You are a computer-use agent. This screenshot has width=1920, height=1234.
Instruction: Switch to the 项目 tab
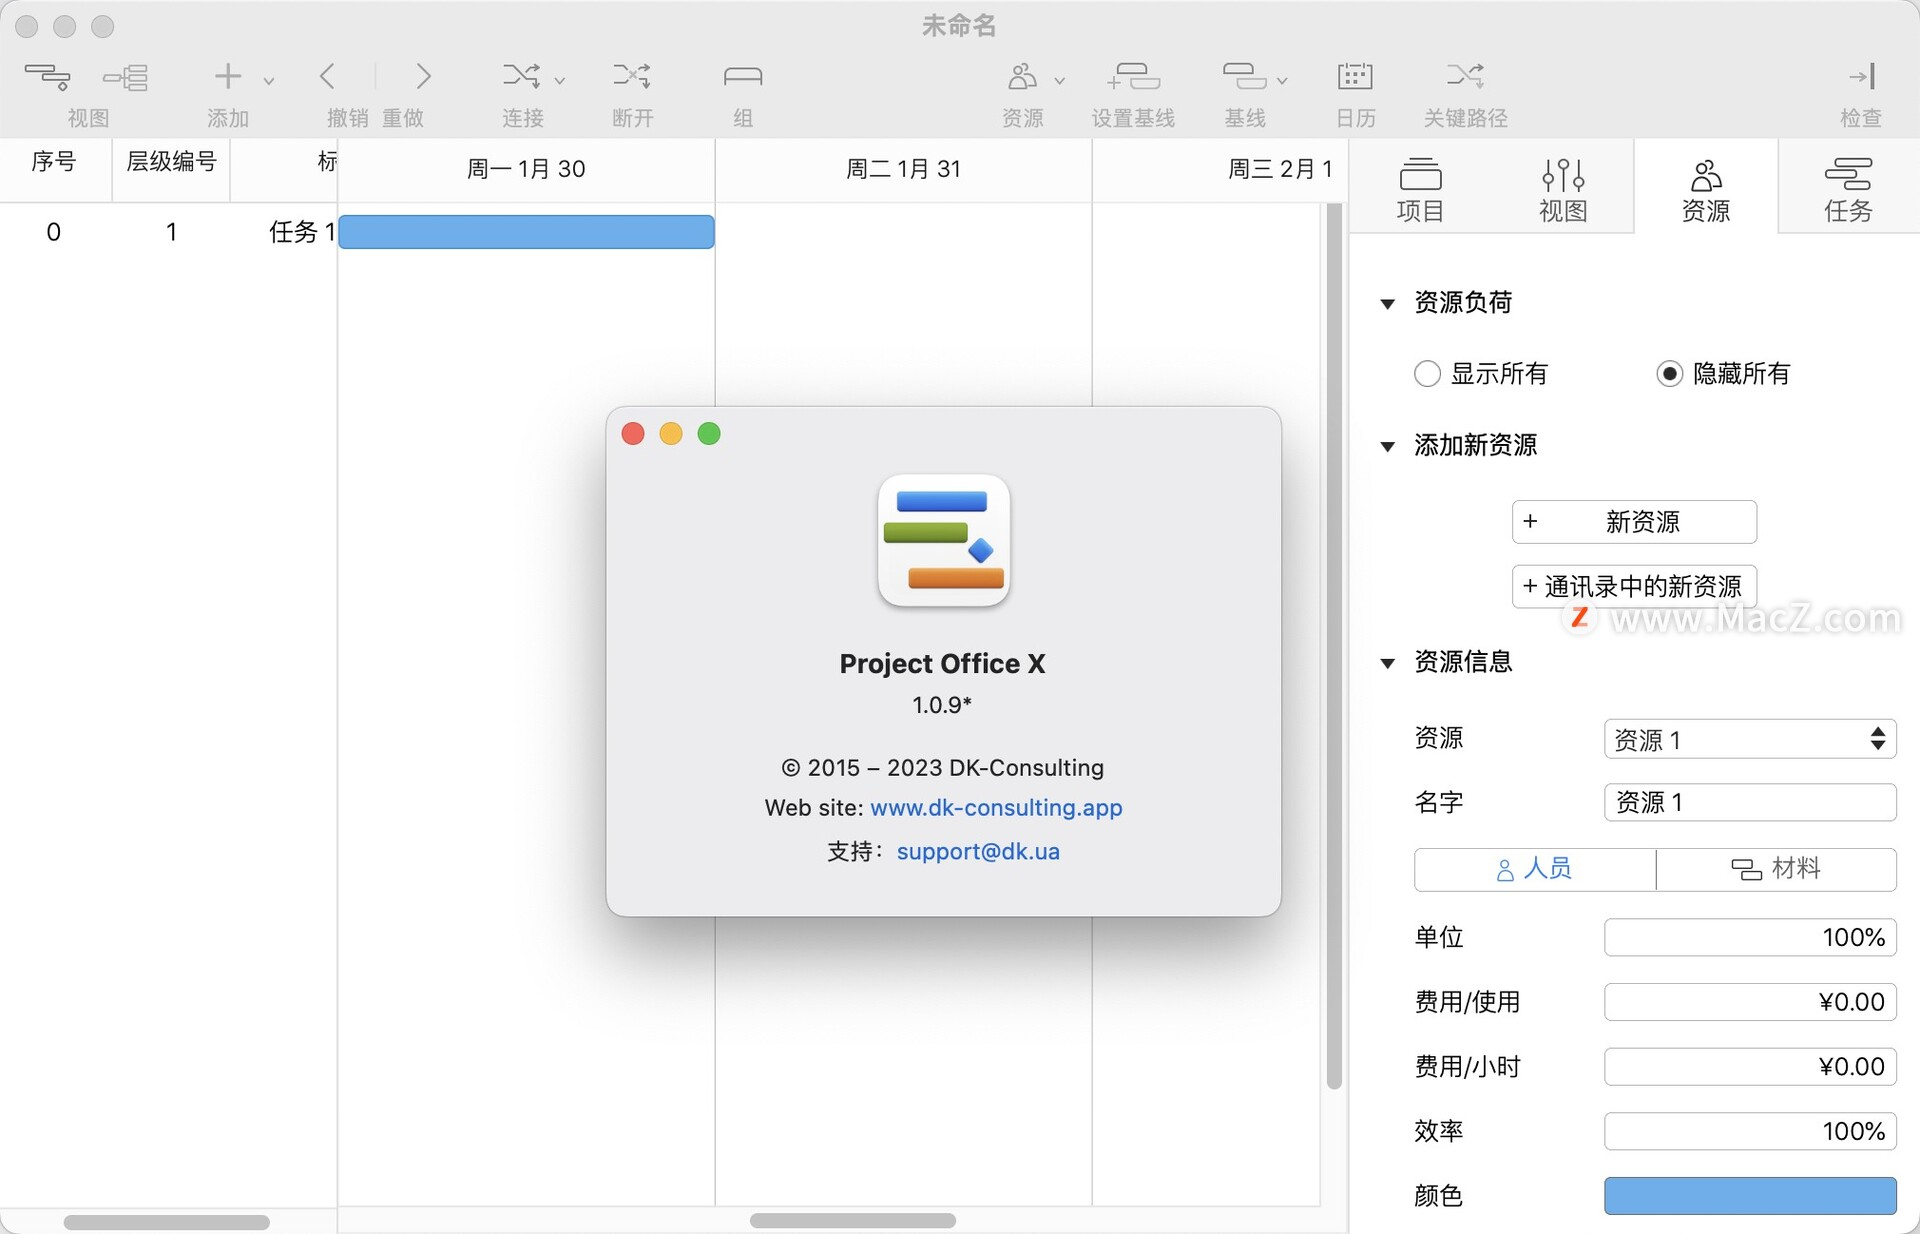(x=1420, y=187)
